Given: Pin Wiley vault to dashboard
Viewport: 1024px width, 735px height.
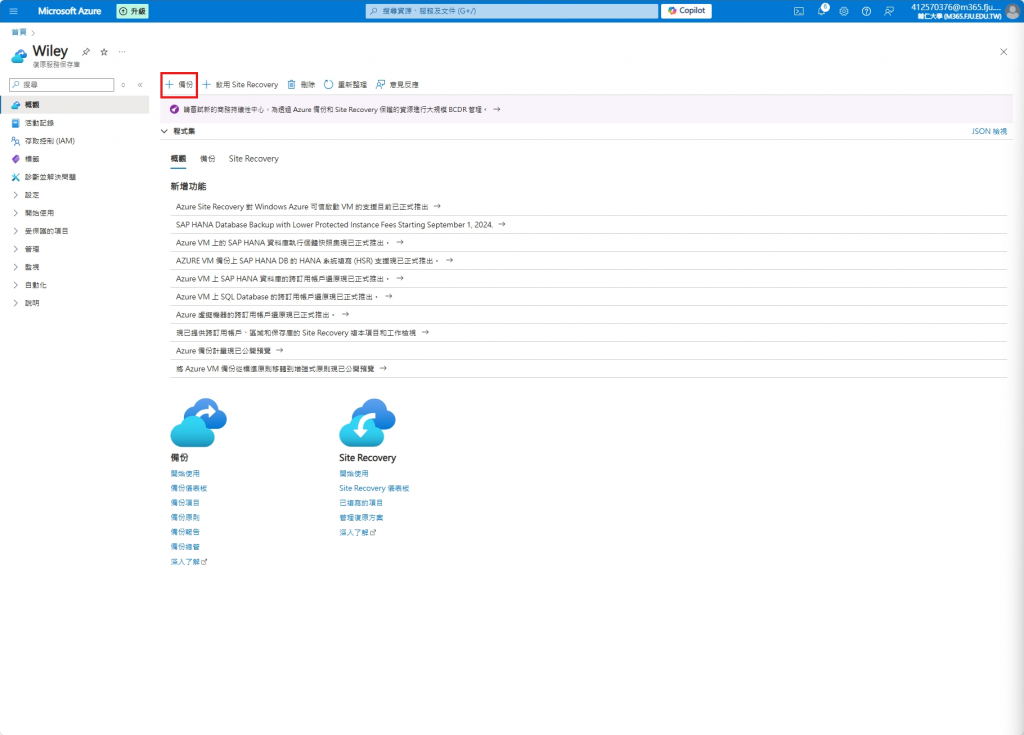Looking at the screenshot, I should click(86, 52).
